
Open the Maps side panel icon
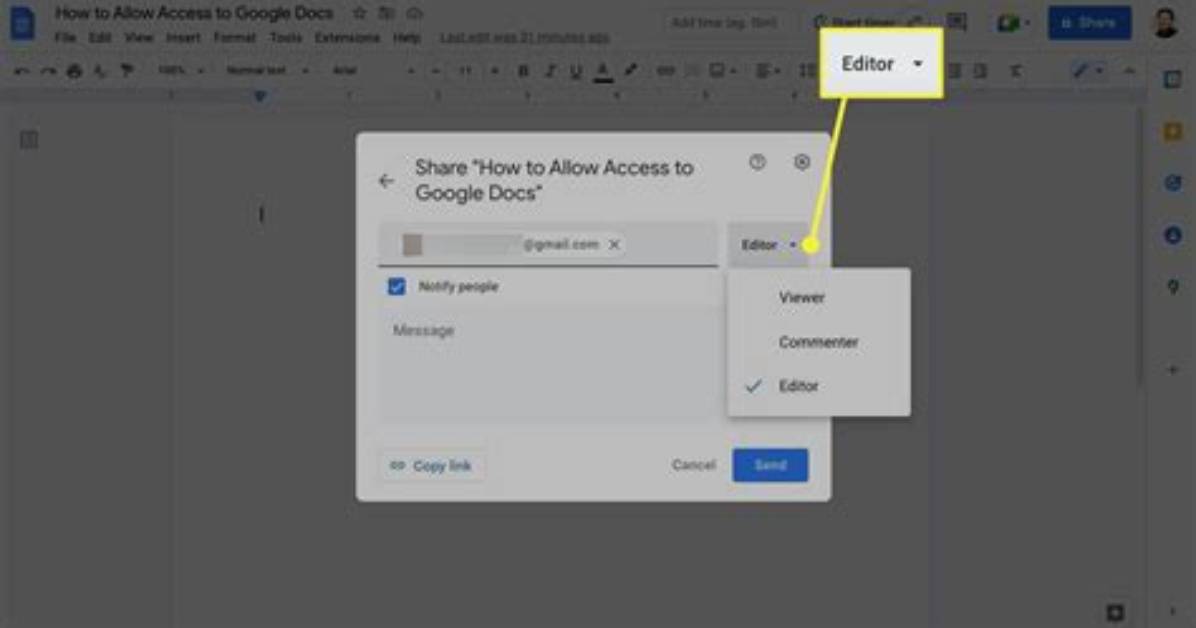(1173, 287)
